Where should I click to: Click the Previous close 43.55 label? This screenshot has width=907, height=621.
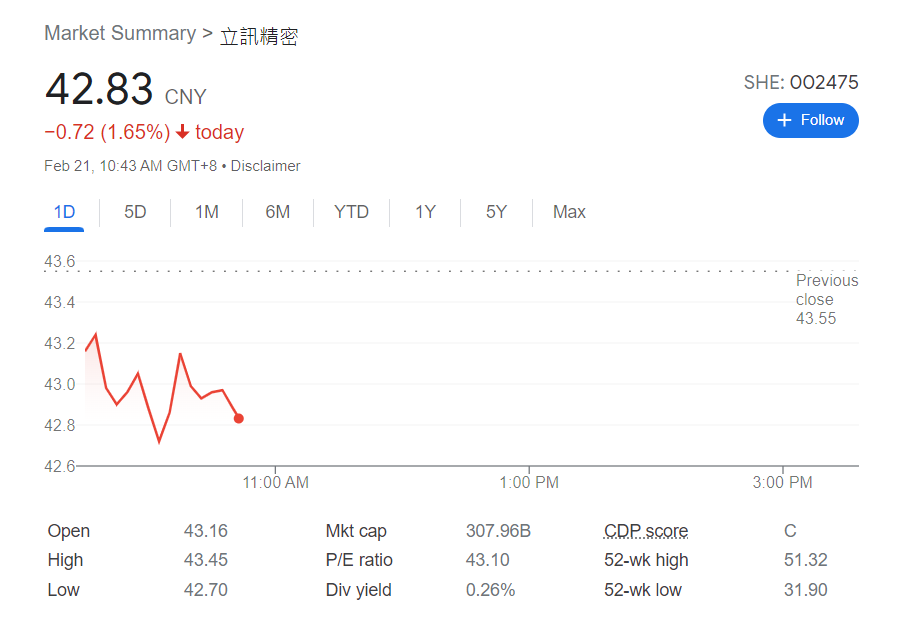[826, 300]
